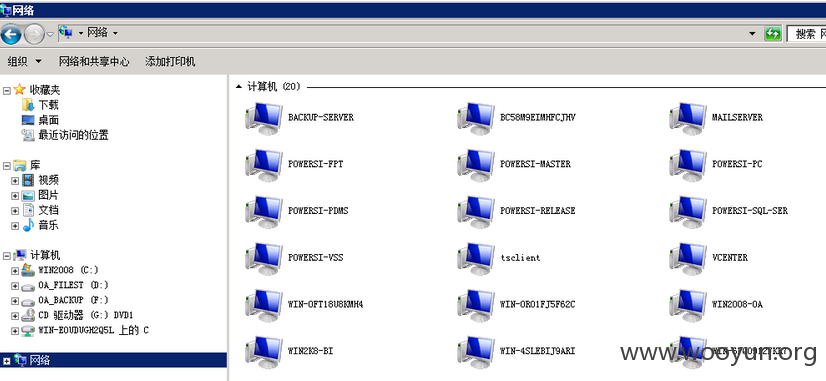The height and width of the screenshot is (381, 826).
Task: Select 网络 node in navigation tree
Action: pyautogui.click(x=113, y=360)
